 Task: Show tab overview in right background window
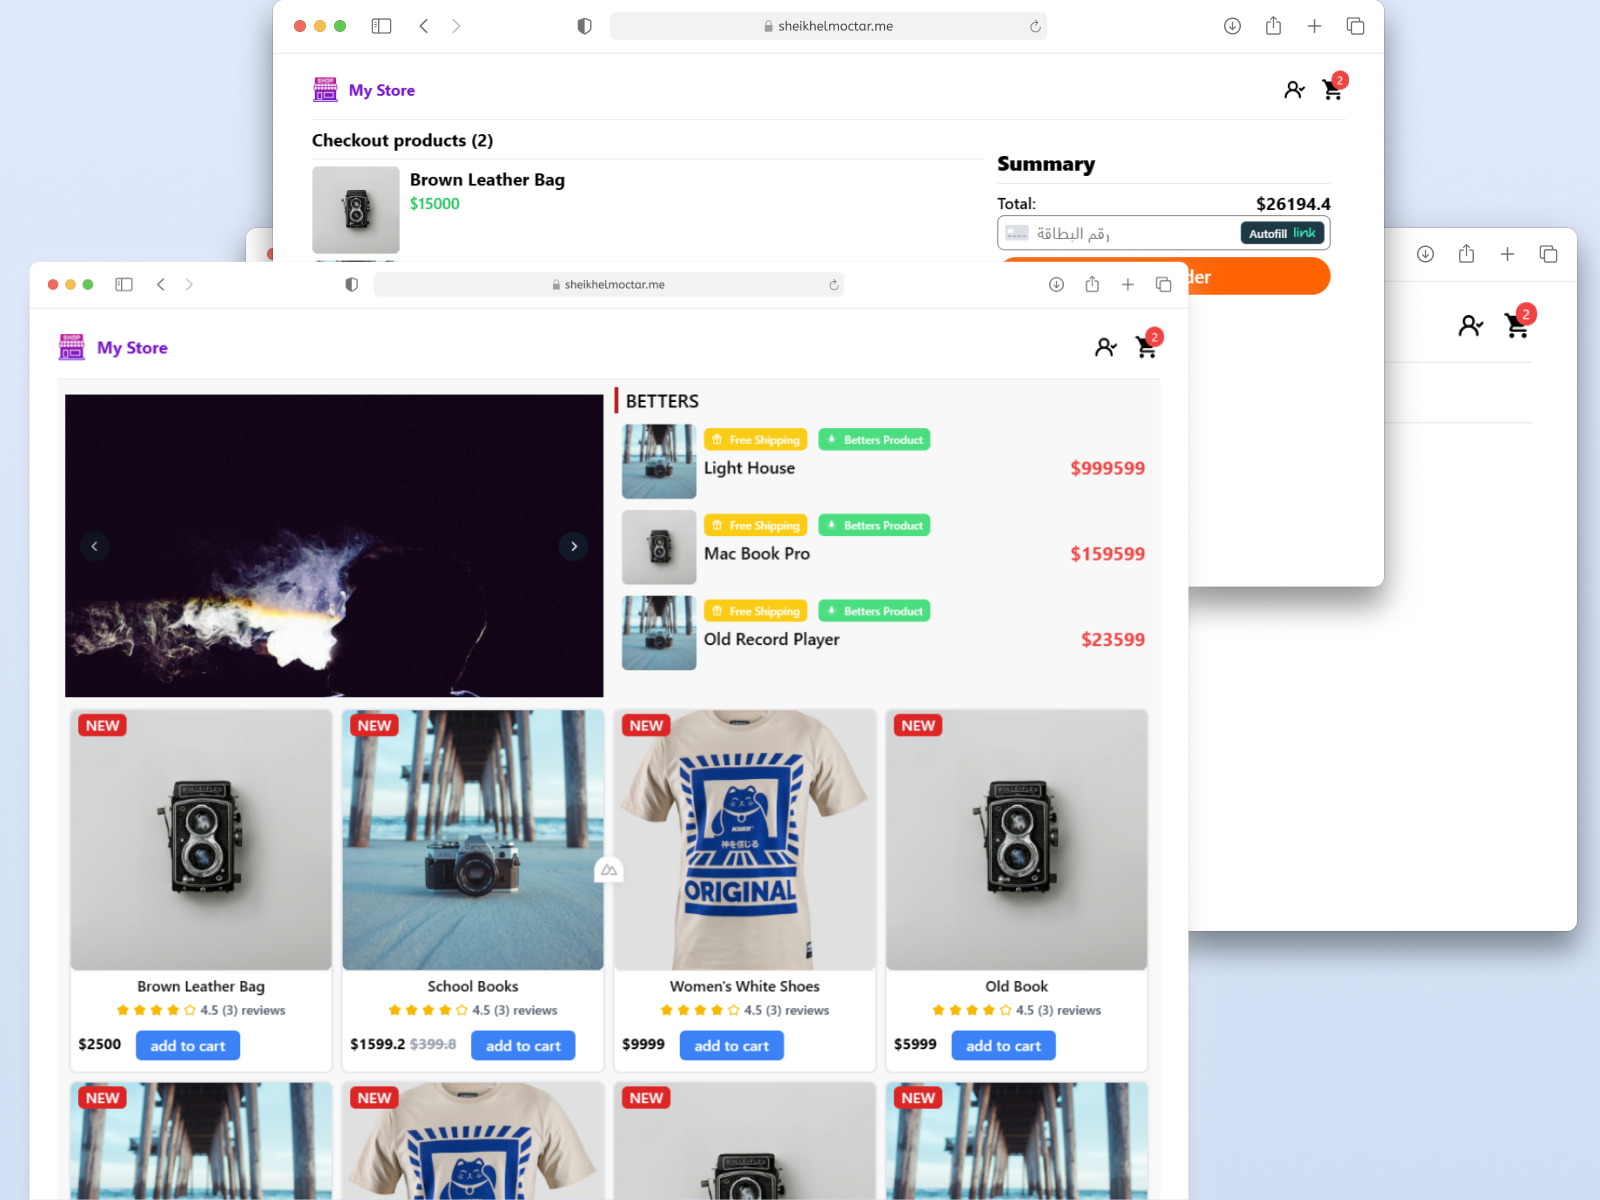(x=1548, y=254)
